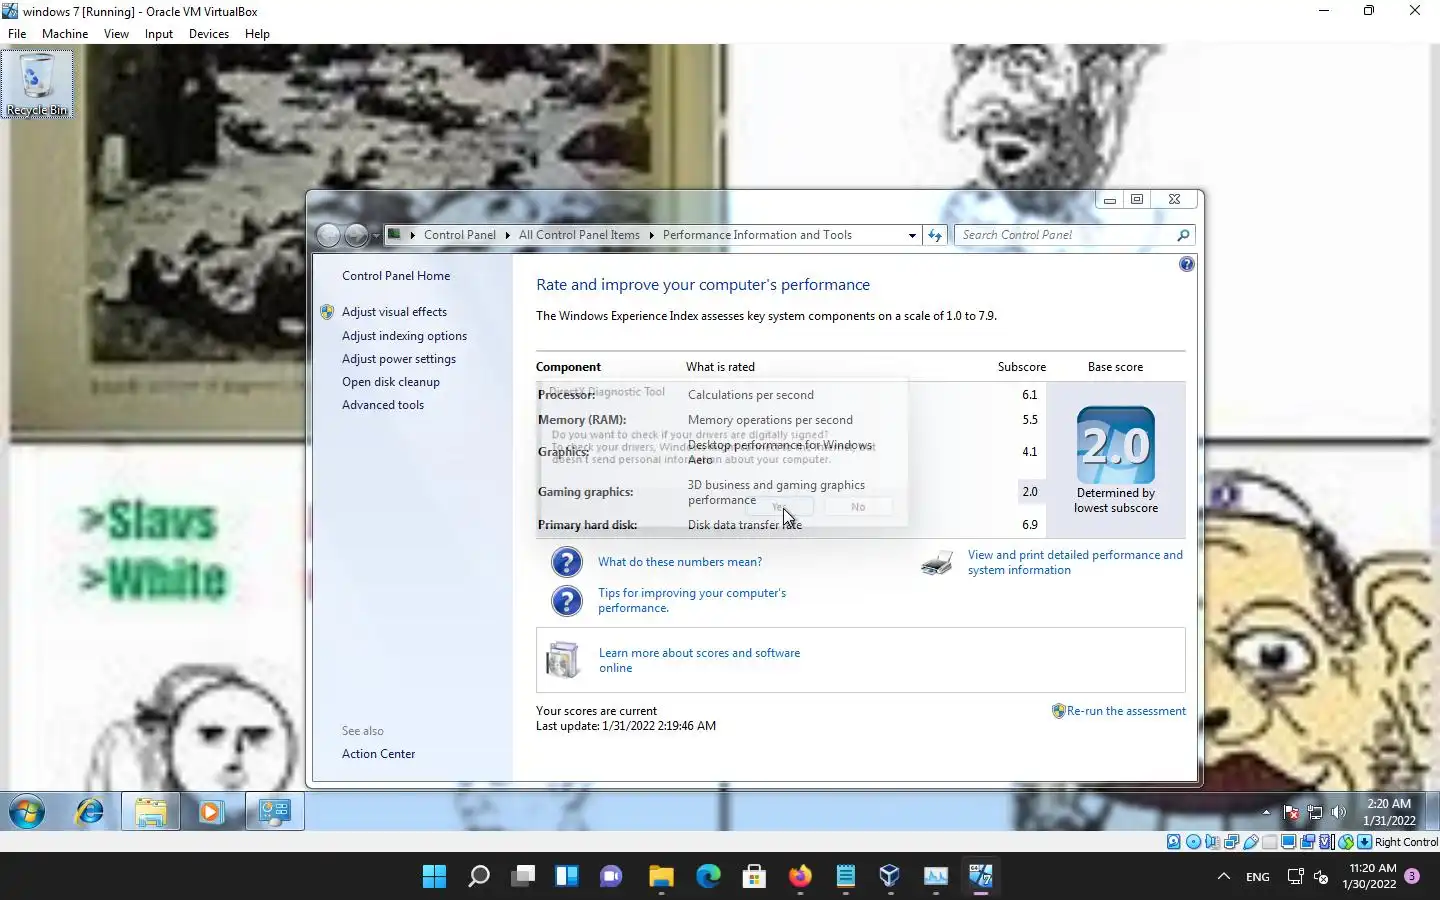1440x900 pixels.
Task: Open Microsoft Store on host taskbar
Action: pos(754,877)
